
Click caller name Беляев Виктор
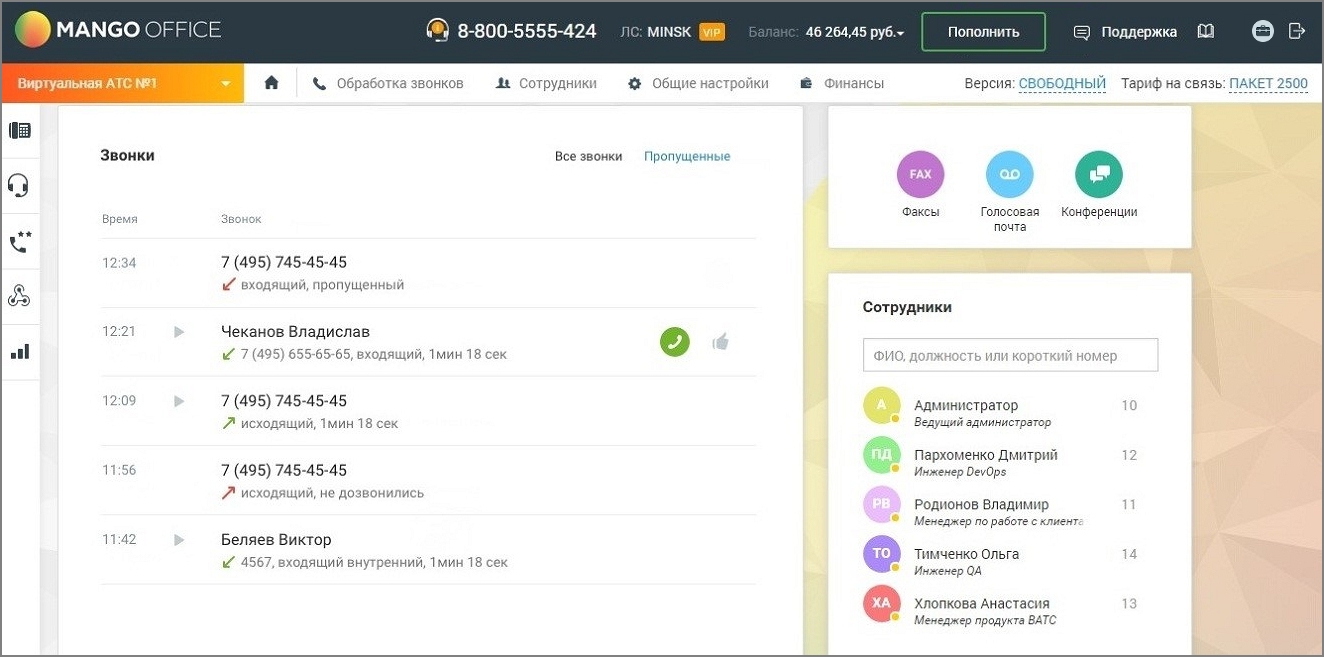point(276,540)
